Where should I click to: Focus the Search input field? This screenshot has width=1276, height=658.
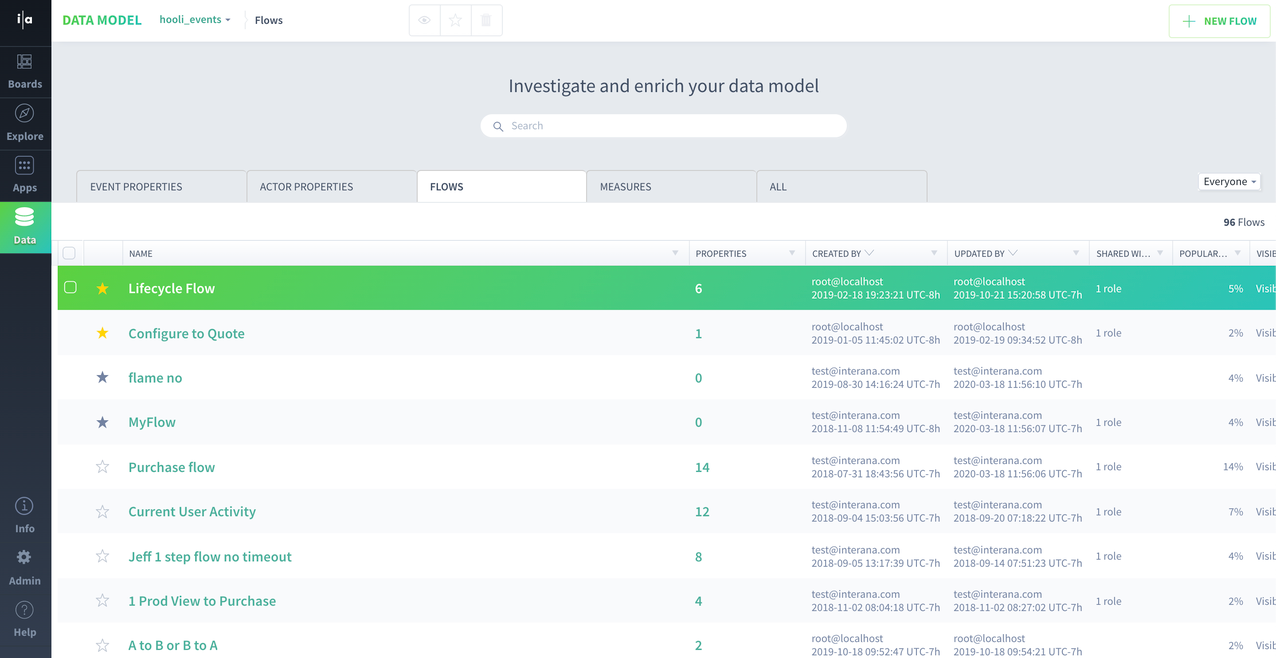tap(664, 126)
